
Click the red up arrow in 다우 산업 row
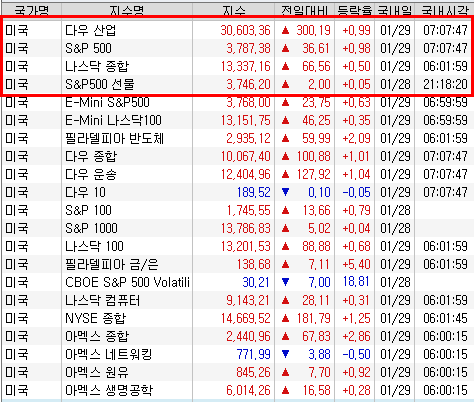[x=285, y=30]
